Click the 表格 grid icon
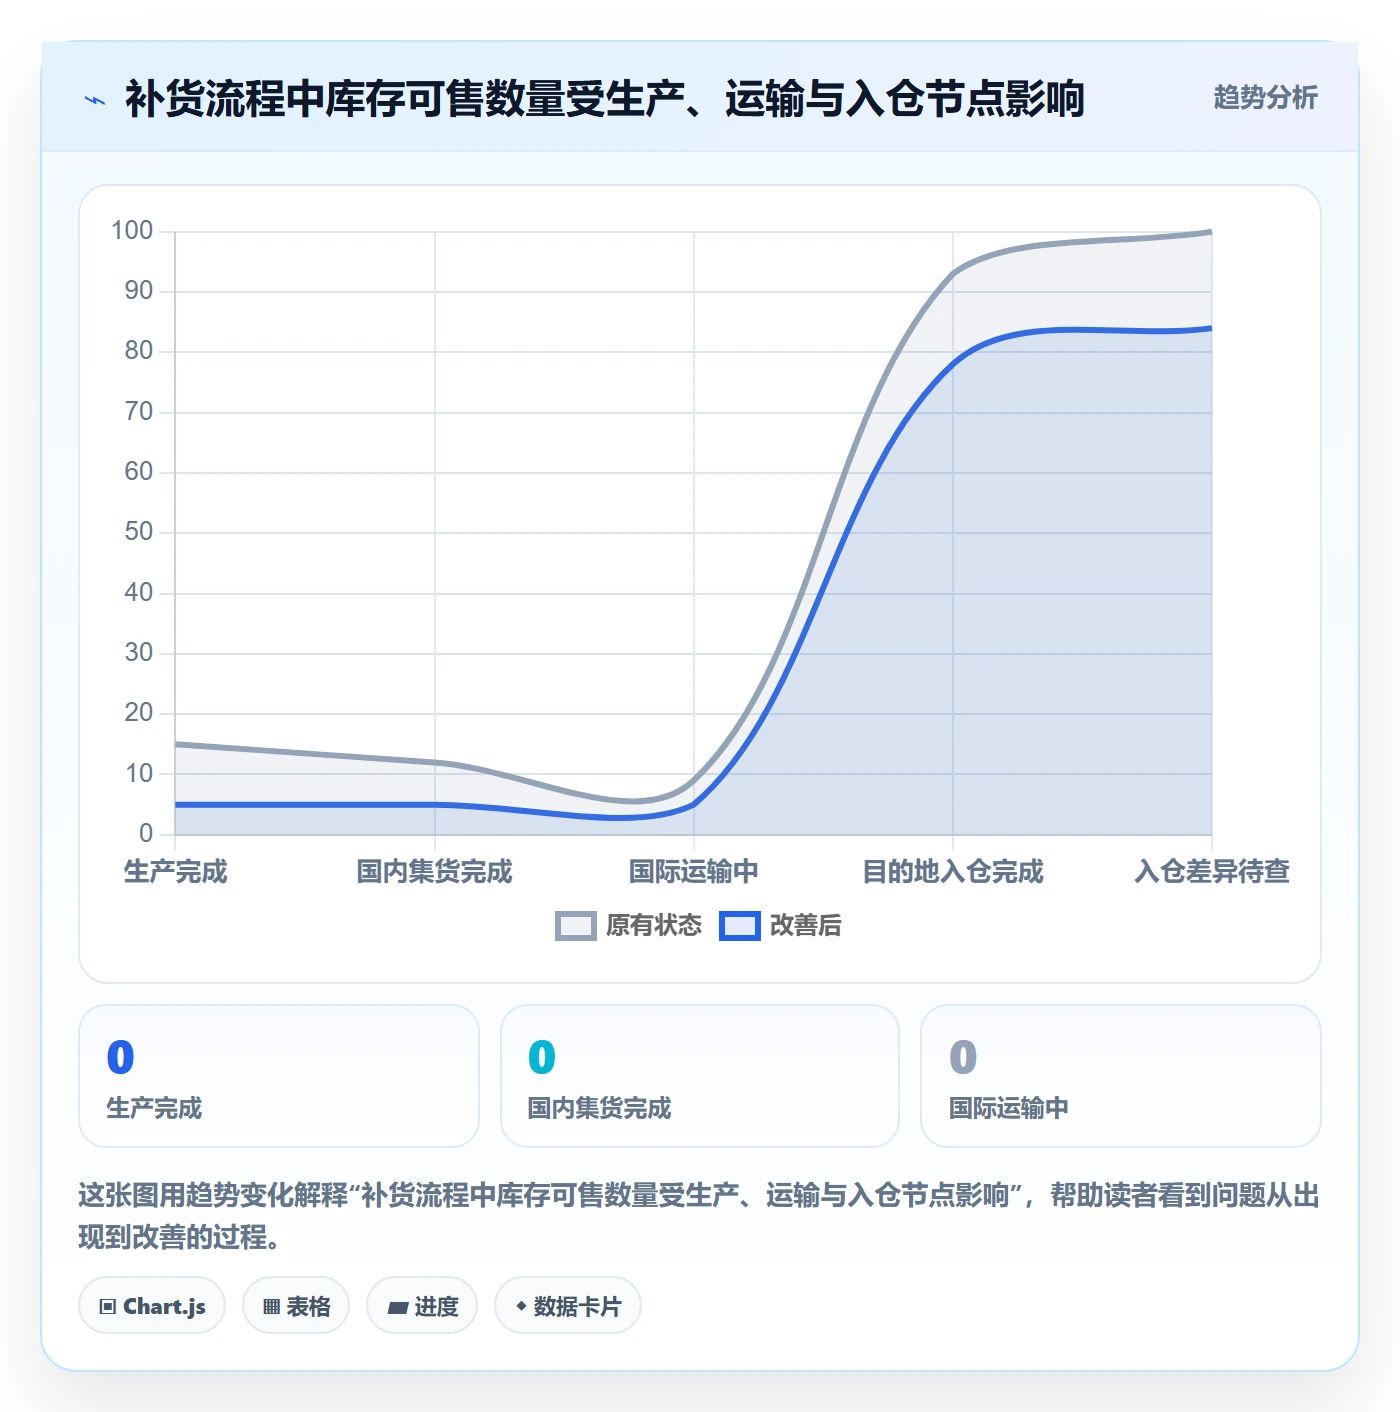The image size is (1400, 1412). point(271,1306)
